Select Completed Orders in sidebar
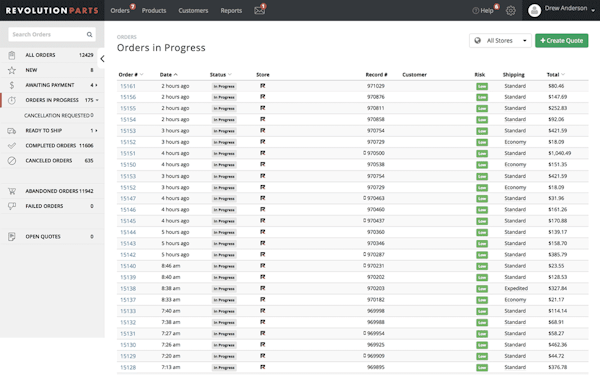This screenshot has height=375, width=600. pos(51,145)
